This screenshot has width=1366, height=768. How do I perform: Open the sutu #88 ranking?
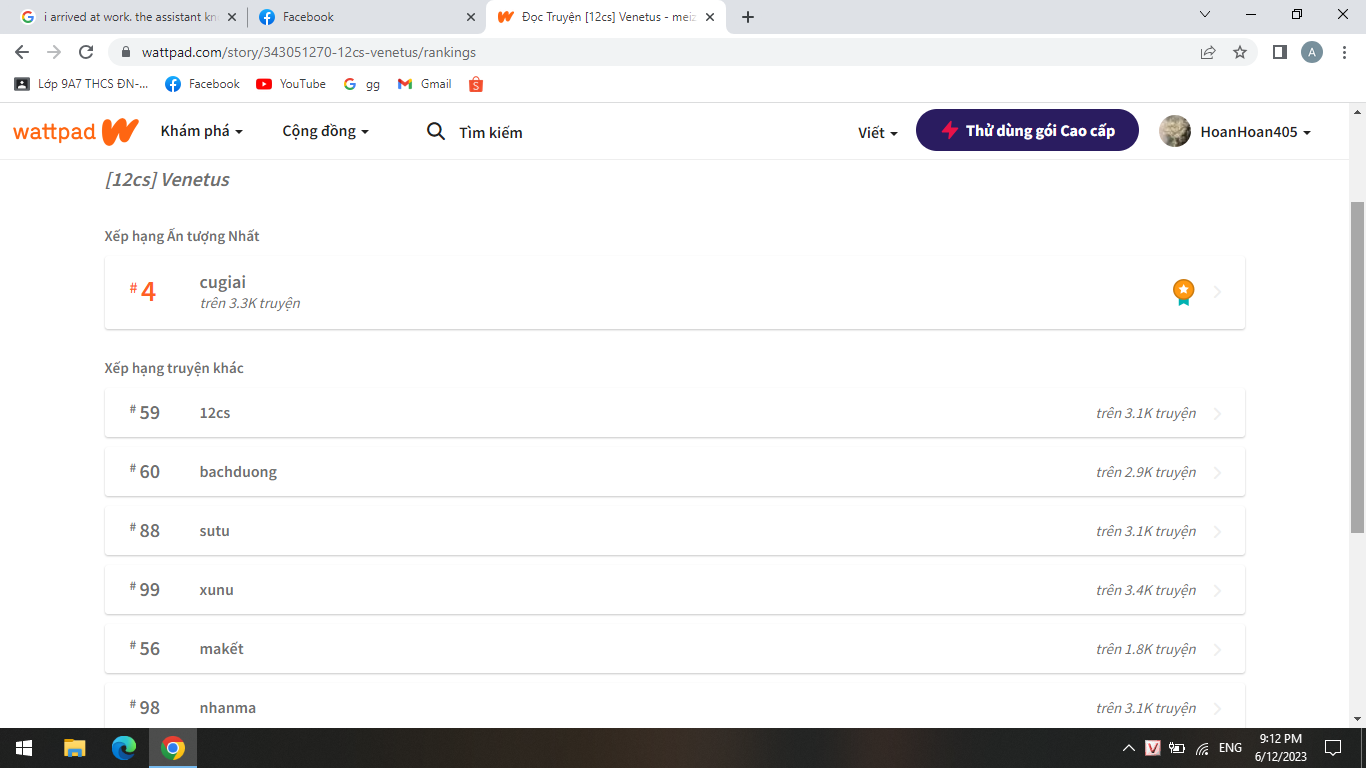coord(675,531)
